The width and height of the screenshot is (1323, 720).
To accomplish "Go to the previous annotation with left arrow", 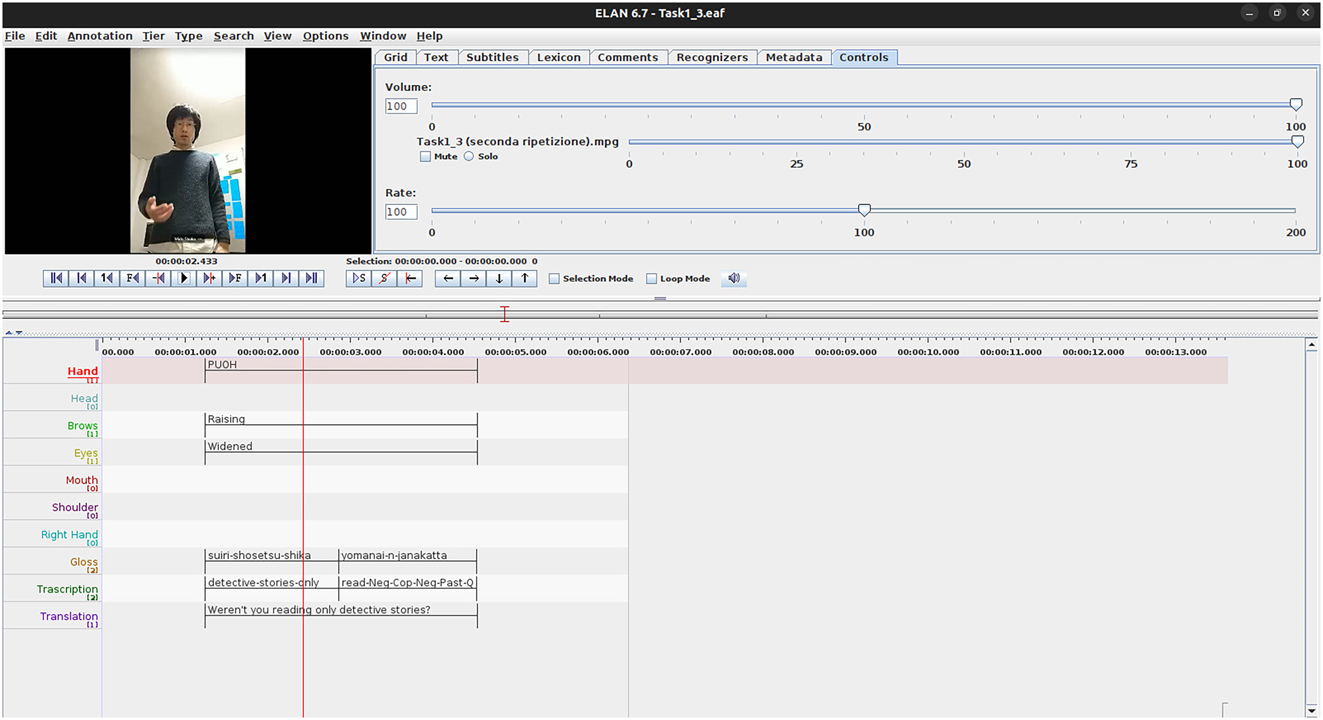I will pos(448,279).
